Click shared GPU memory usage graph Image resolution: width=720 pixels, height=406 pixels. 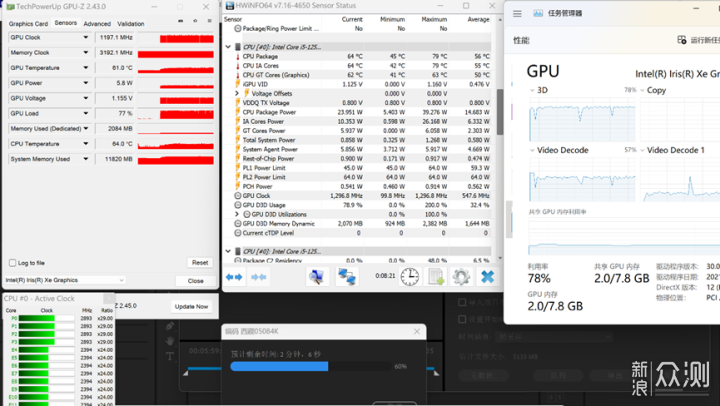click(624, 237)
